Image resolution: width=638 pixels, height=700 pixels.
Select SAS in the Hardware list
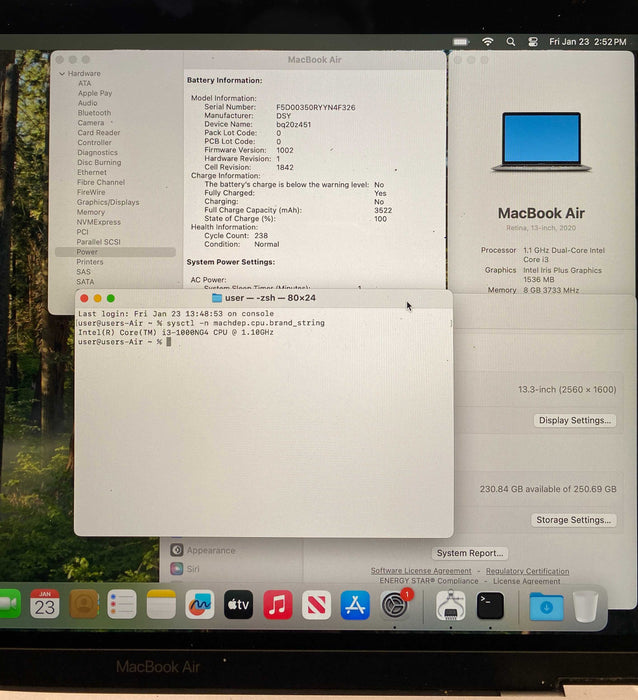pyautogui.click(x=83, y=271)
